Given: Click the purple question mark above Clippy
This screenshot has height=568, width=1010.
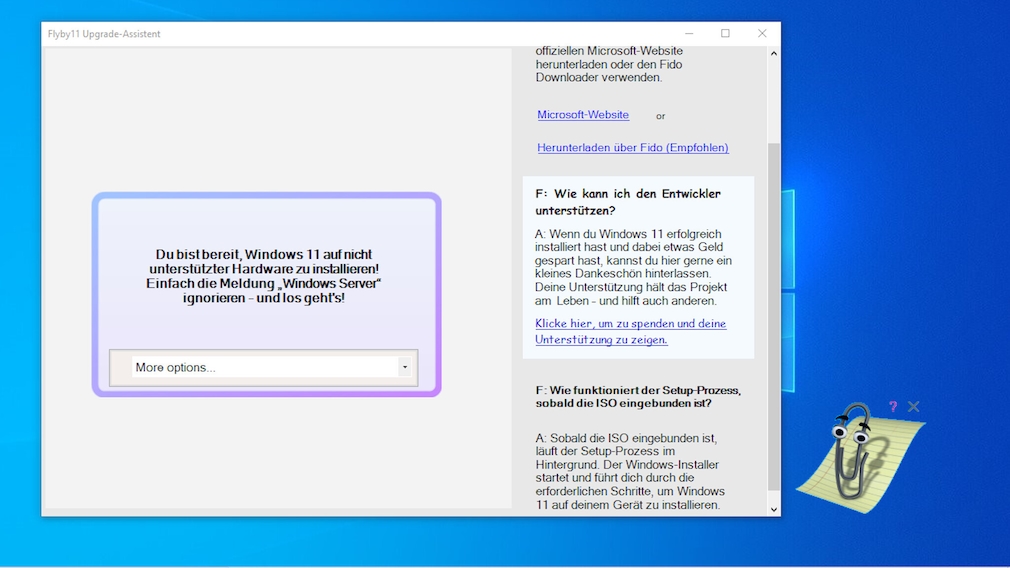Looking at the screenshot, I should [x=892, y=407].
